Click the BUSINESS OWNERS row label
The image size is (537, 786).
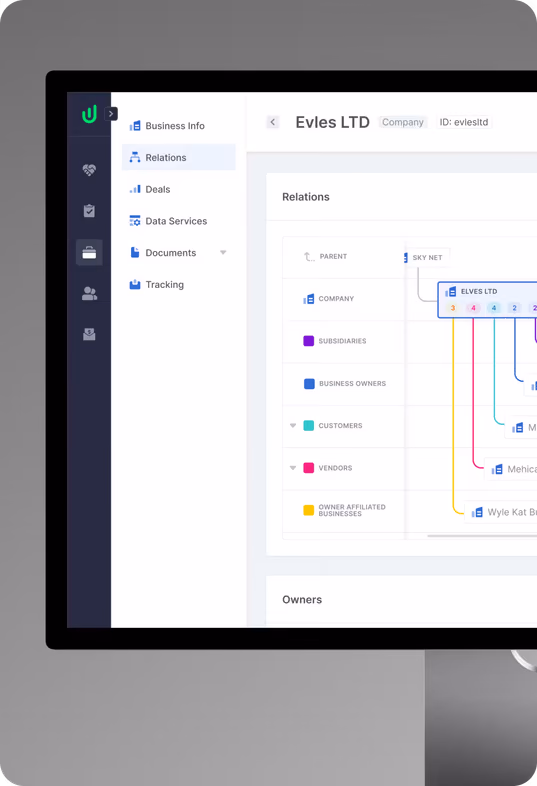pyautogui.click(x=352, y=383)
